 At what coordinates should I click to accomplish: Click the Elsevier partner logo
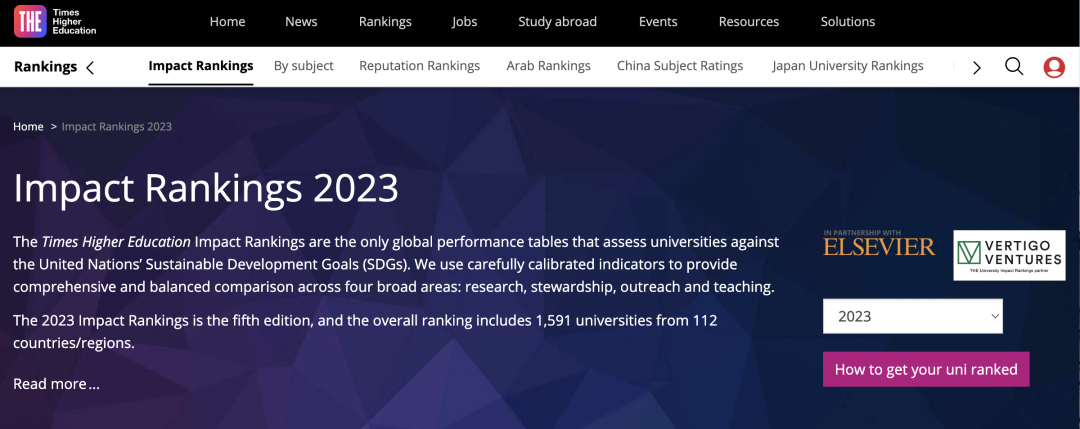click(x=879, y=243)
